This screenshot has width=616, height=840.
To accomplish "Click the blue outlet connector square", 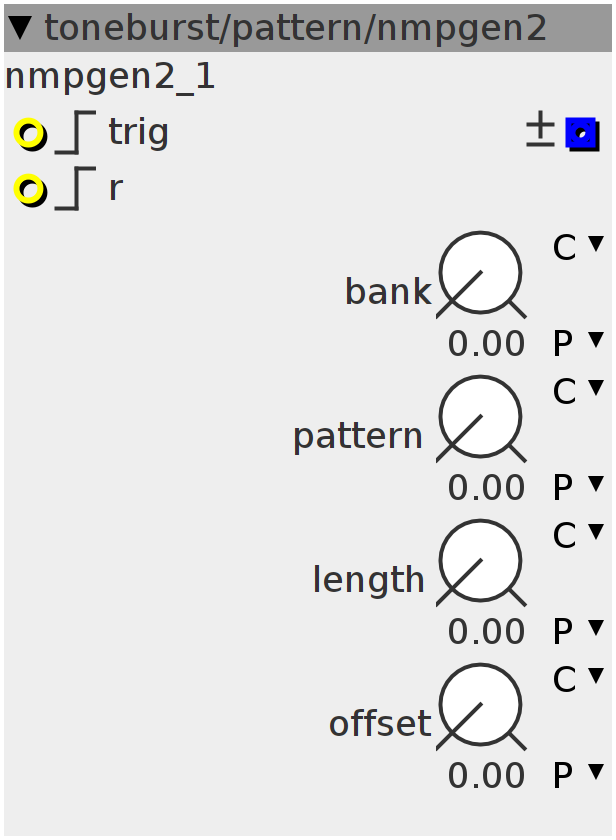I will pos(582,134).
